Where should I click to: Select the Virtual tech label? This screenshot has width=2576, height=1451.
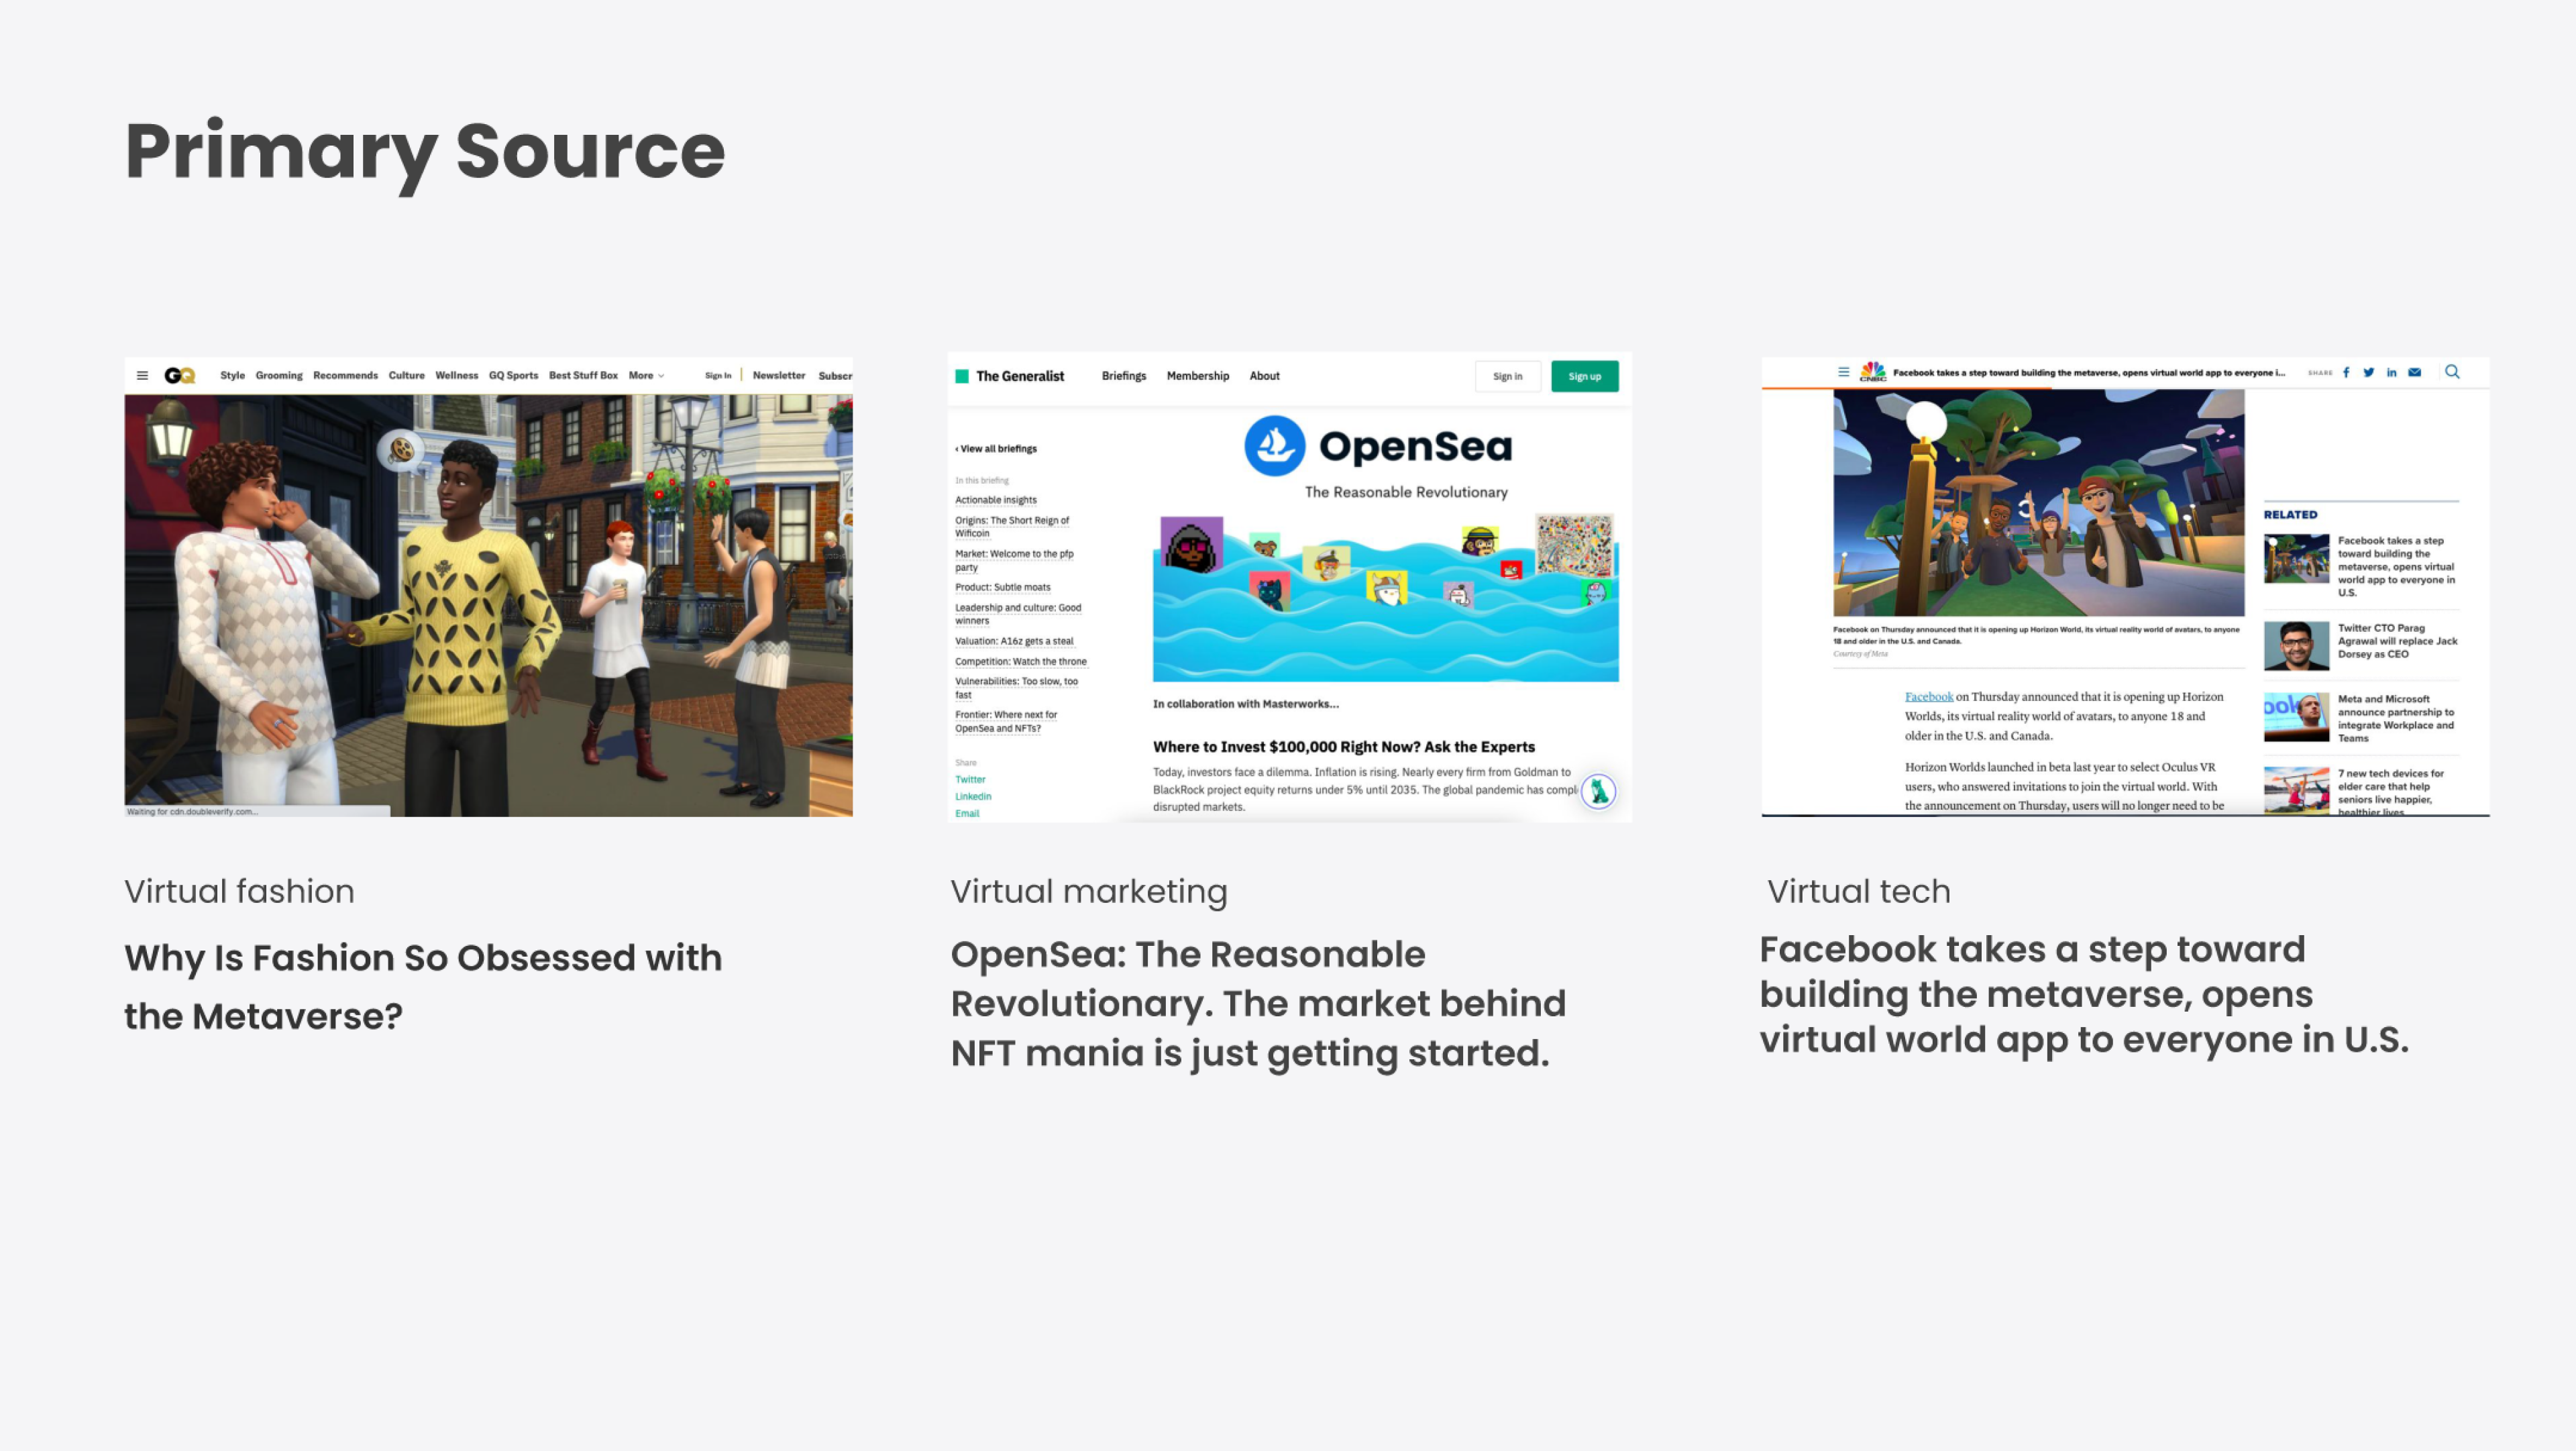pyautogui.click(x=1858, y=891)
